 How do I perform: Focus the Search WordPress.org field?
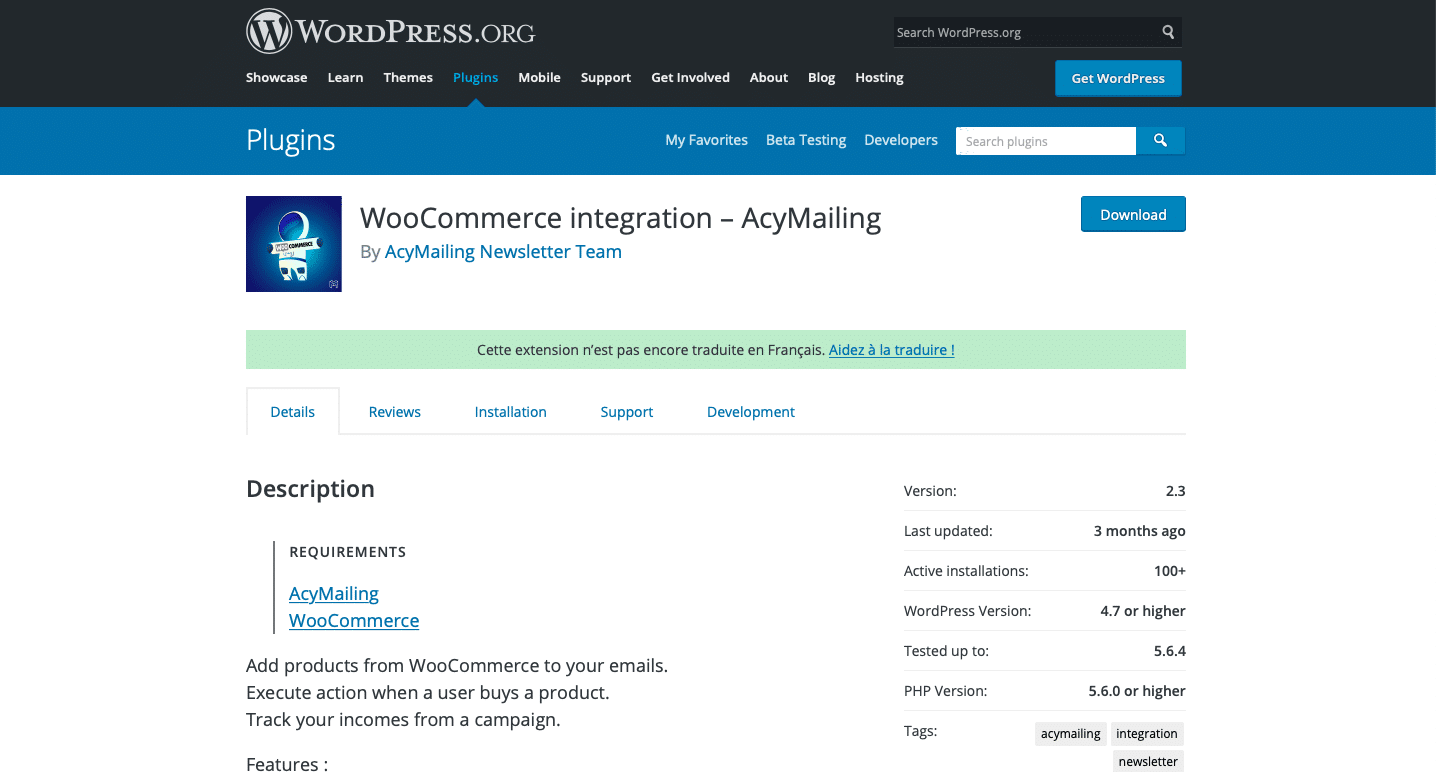(1025, 32)
